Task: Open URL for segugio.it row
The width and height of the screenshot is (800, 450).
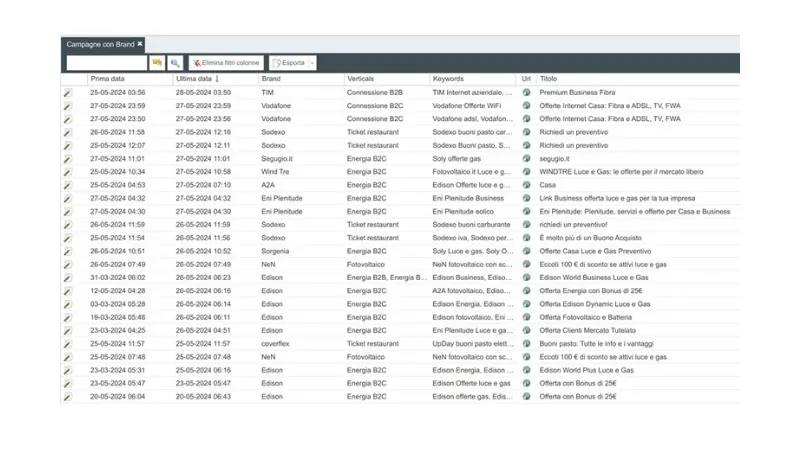Action: 526,159
